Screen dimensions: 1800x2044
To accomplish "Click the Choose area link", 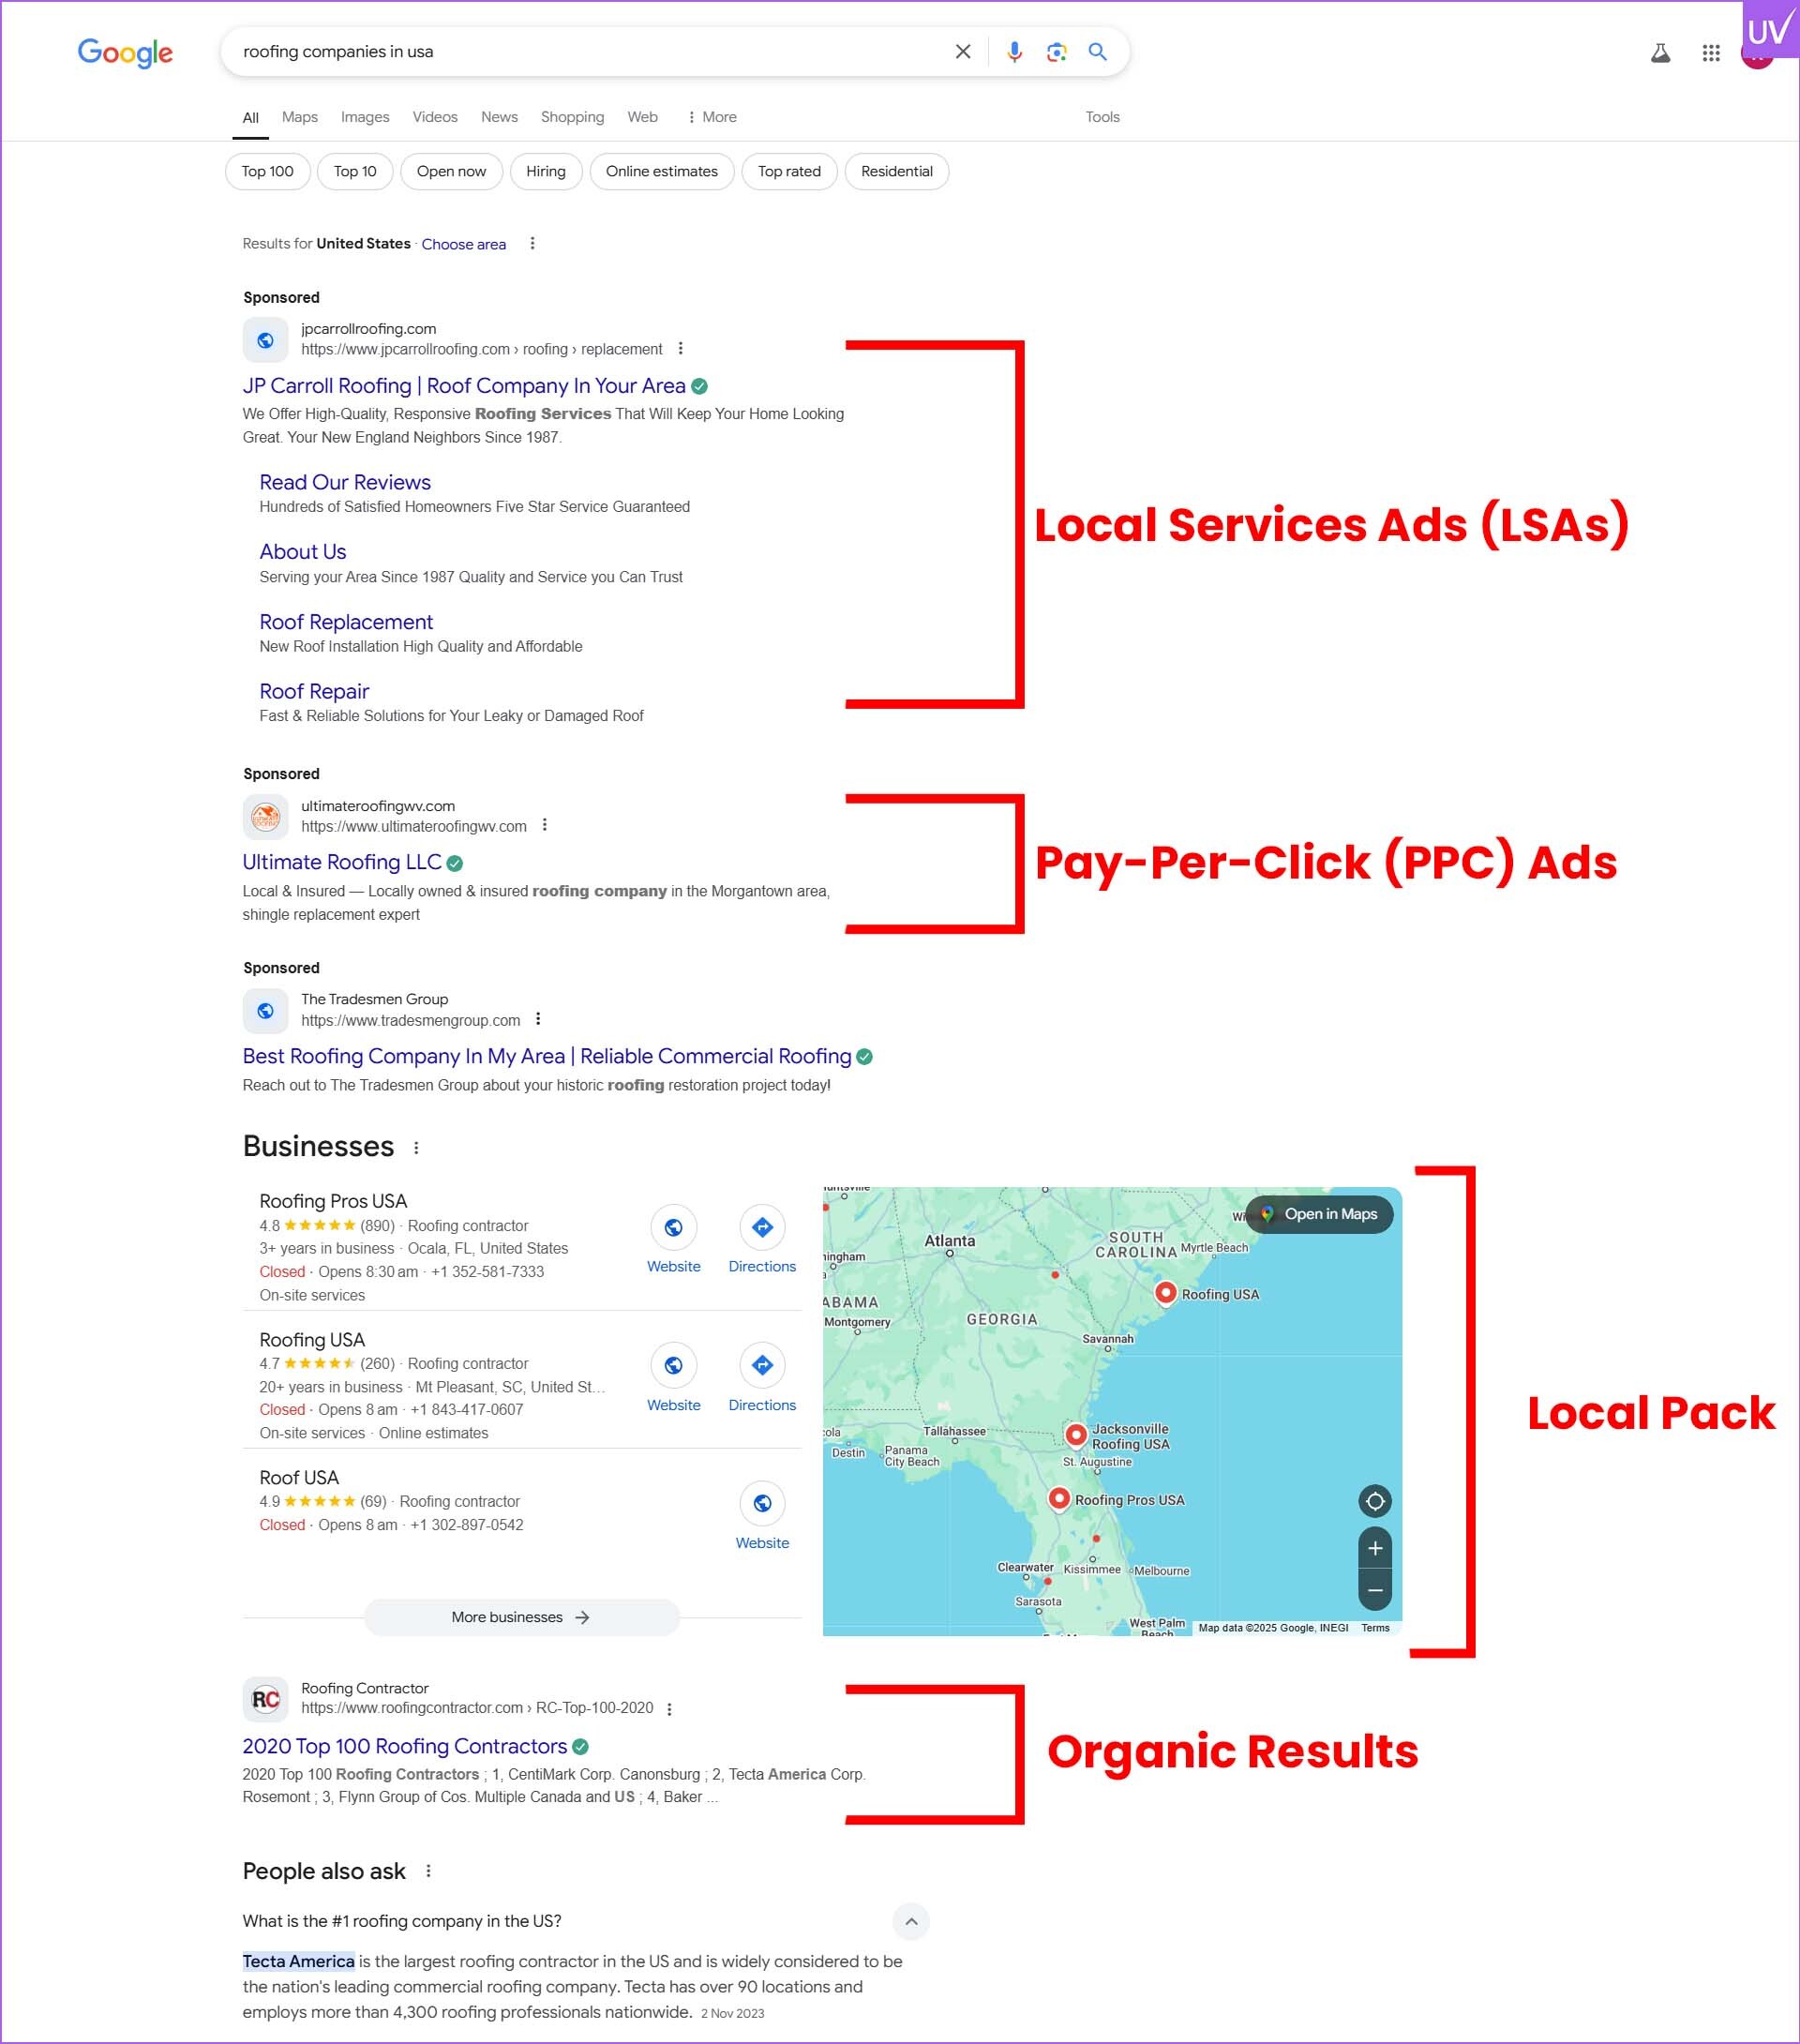I will tap(463, 244).
